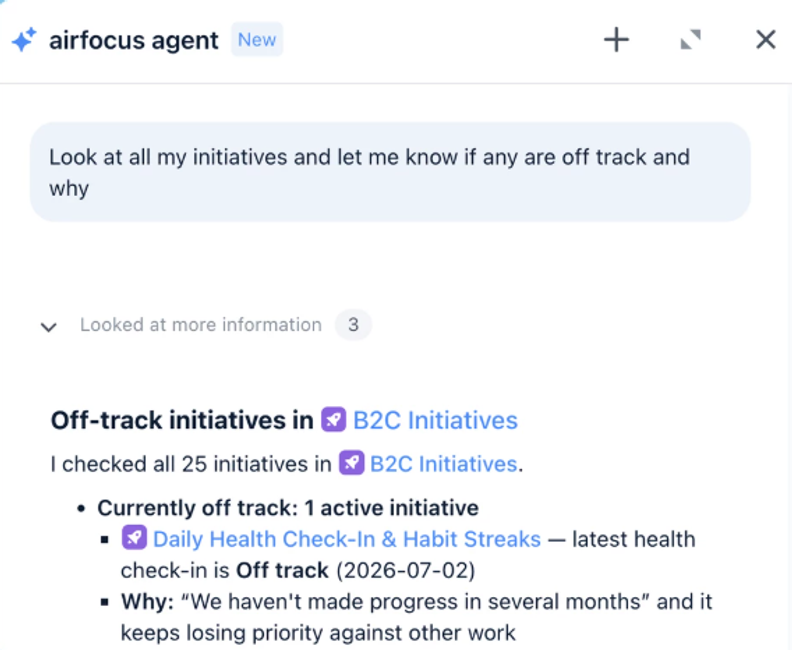This screenshot has height=650, width=792.
Task: Click the 'airfocus agent' panel title
Action: (x=134, y=40)
